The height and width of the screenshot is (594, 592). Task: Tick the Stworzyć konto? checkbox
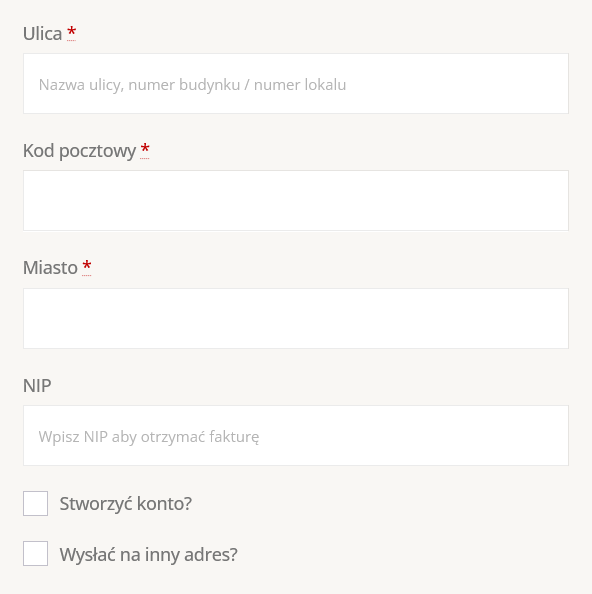click(35, 503)
